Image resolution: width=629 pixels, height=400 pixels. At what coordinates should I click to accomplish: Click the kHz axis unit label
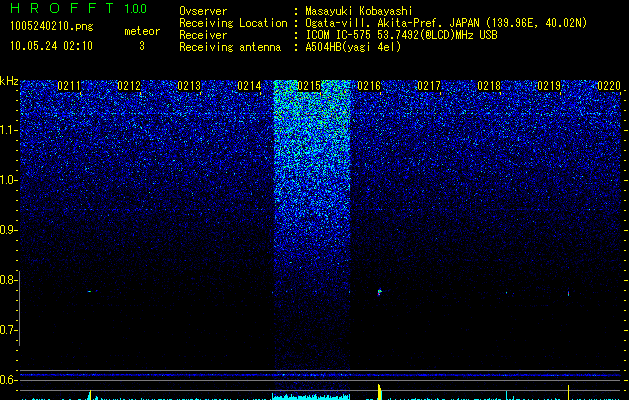pyautogui.click(x=9, y=81)
